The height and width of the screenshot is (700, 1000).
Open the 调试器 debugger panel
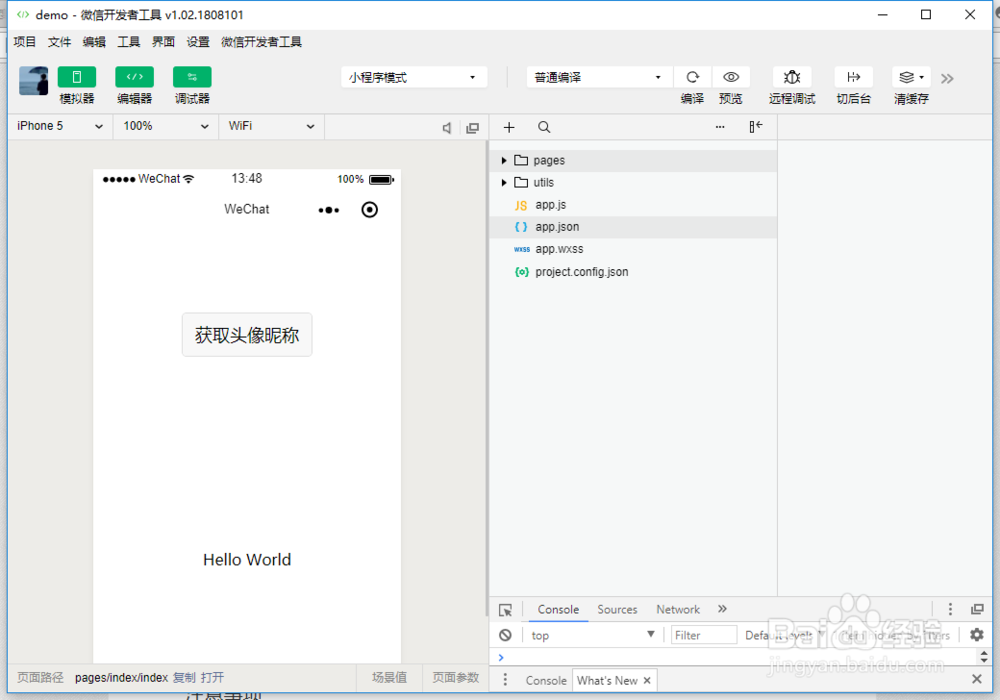(191, 76)
